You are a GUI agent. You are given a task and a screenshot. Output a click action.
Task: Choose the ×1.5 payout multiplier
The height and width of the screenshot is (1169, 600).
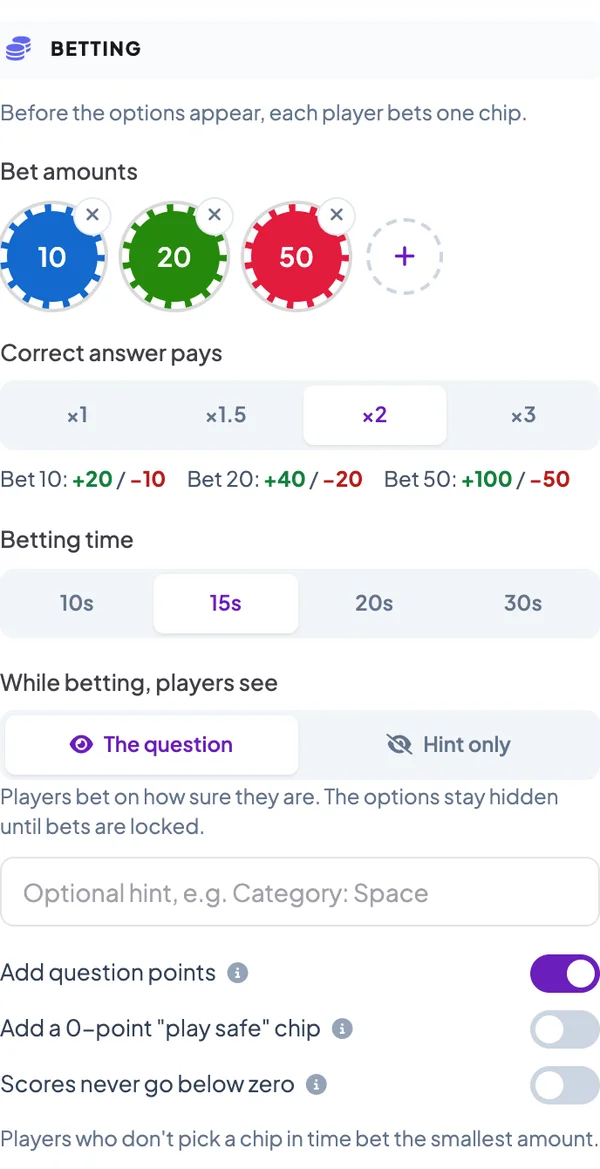point(226,415)
